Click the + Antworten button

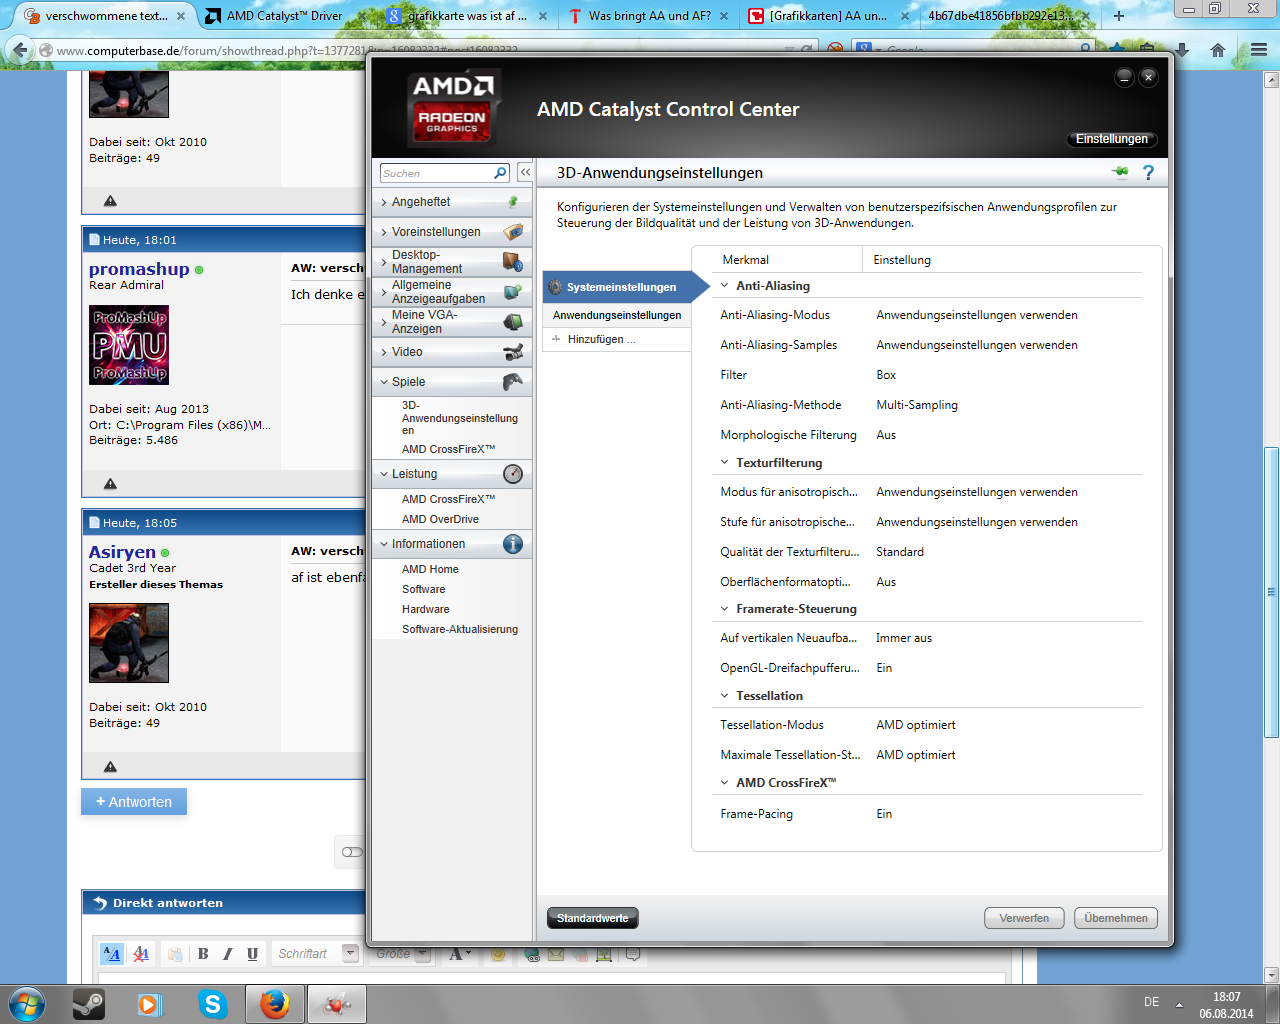[134, 802]
